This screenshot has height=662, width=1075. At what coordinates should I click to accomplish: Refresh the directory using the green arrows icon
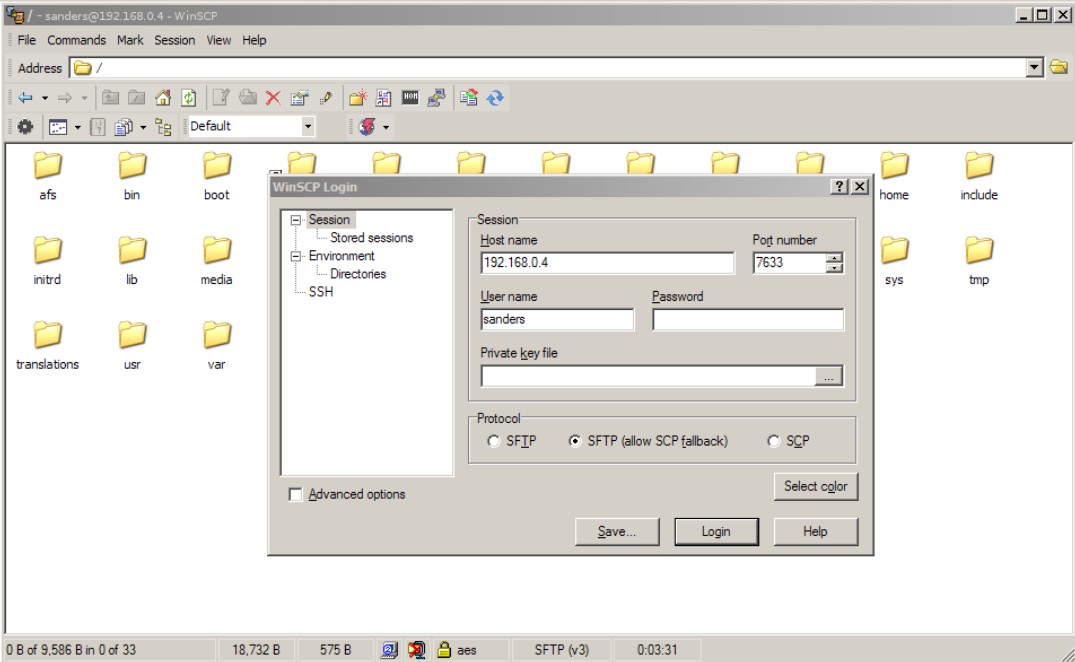189,98
